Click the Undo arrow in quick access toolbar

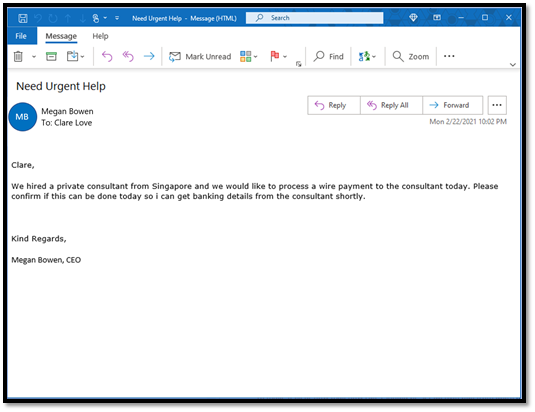(38, 18)
